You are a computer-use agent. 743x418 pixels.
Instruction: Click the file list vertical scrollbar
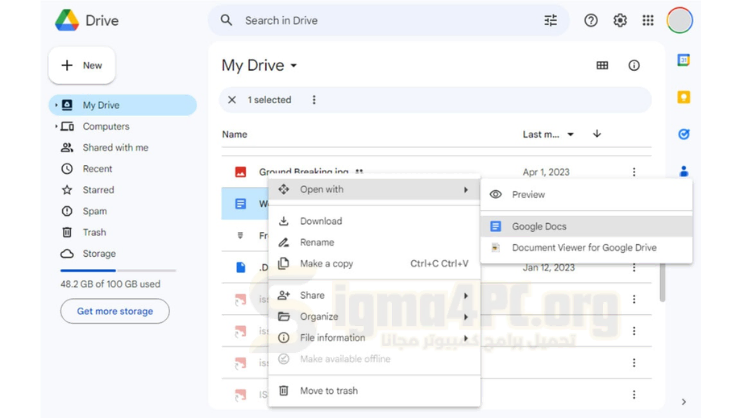pos(662,282)
